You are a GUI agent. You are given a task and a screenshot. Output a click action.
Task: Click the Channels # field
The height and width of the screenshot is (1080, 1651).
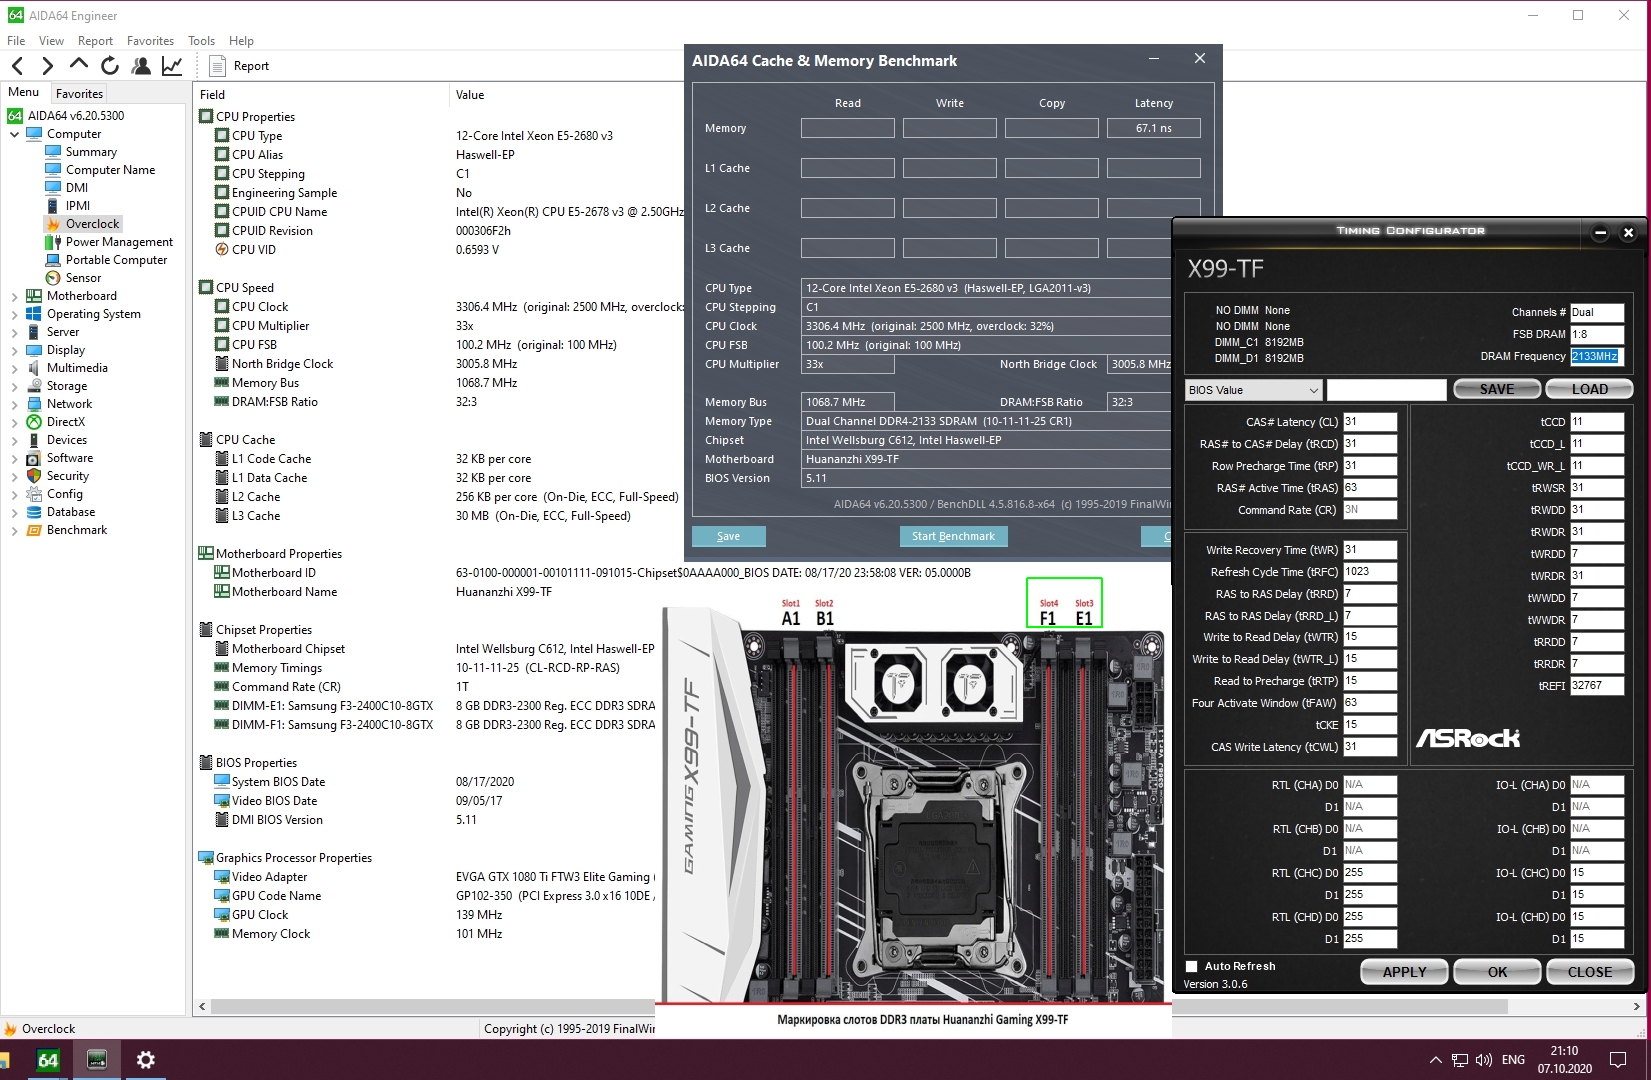coord(1596,312)
